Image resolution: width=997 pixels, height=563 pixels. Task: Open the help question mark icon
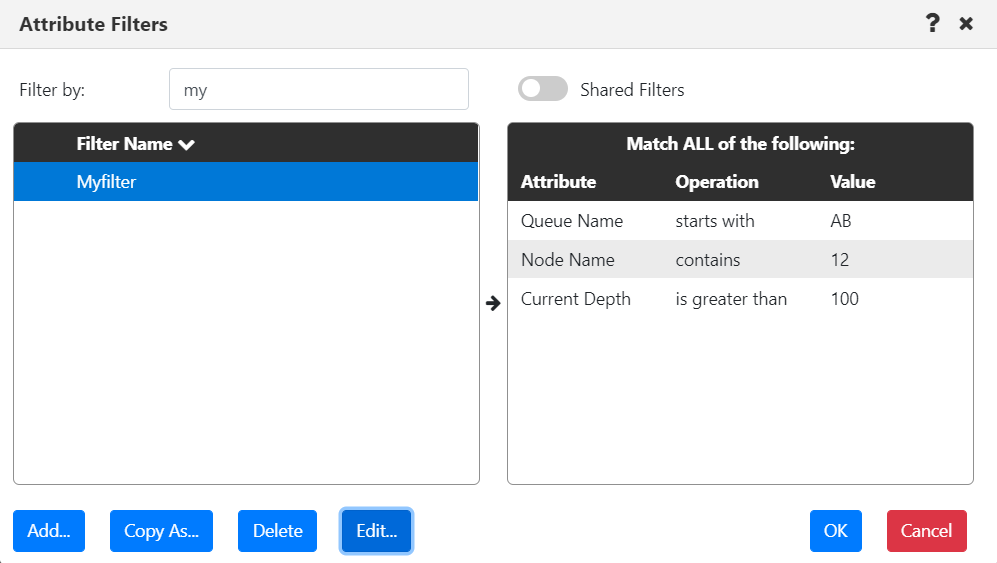(932, 24)
